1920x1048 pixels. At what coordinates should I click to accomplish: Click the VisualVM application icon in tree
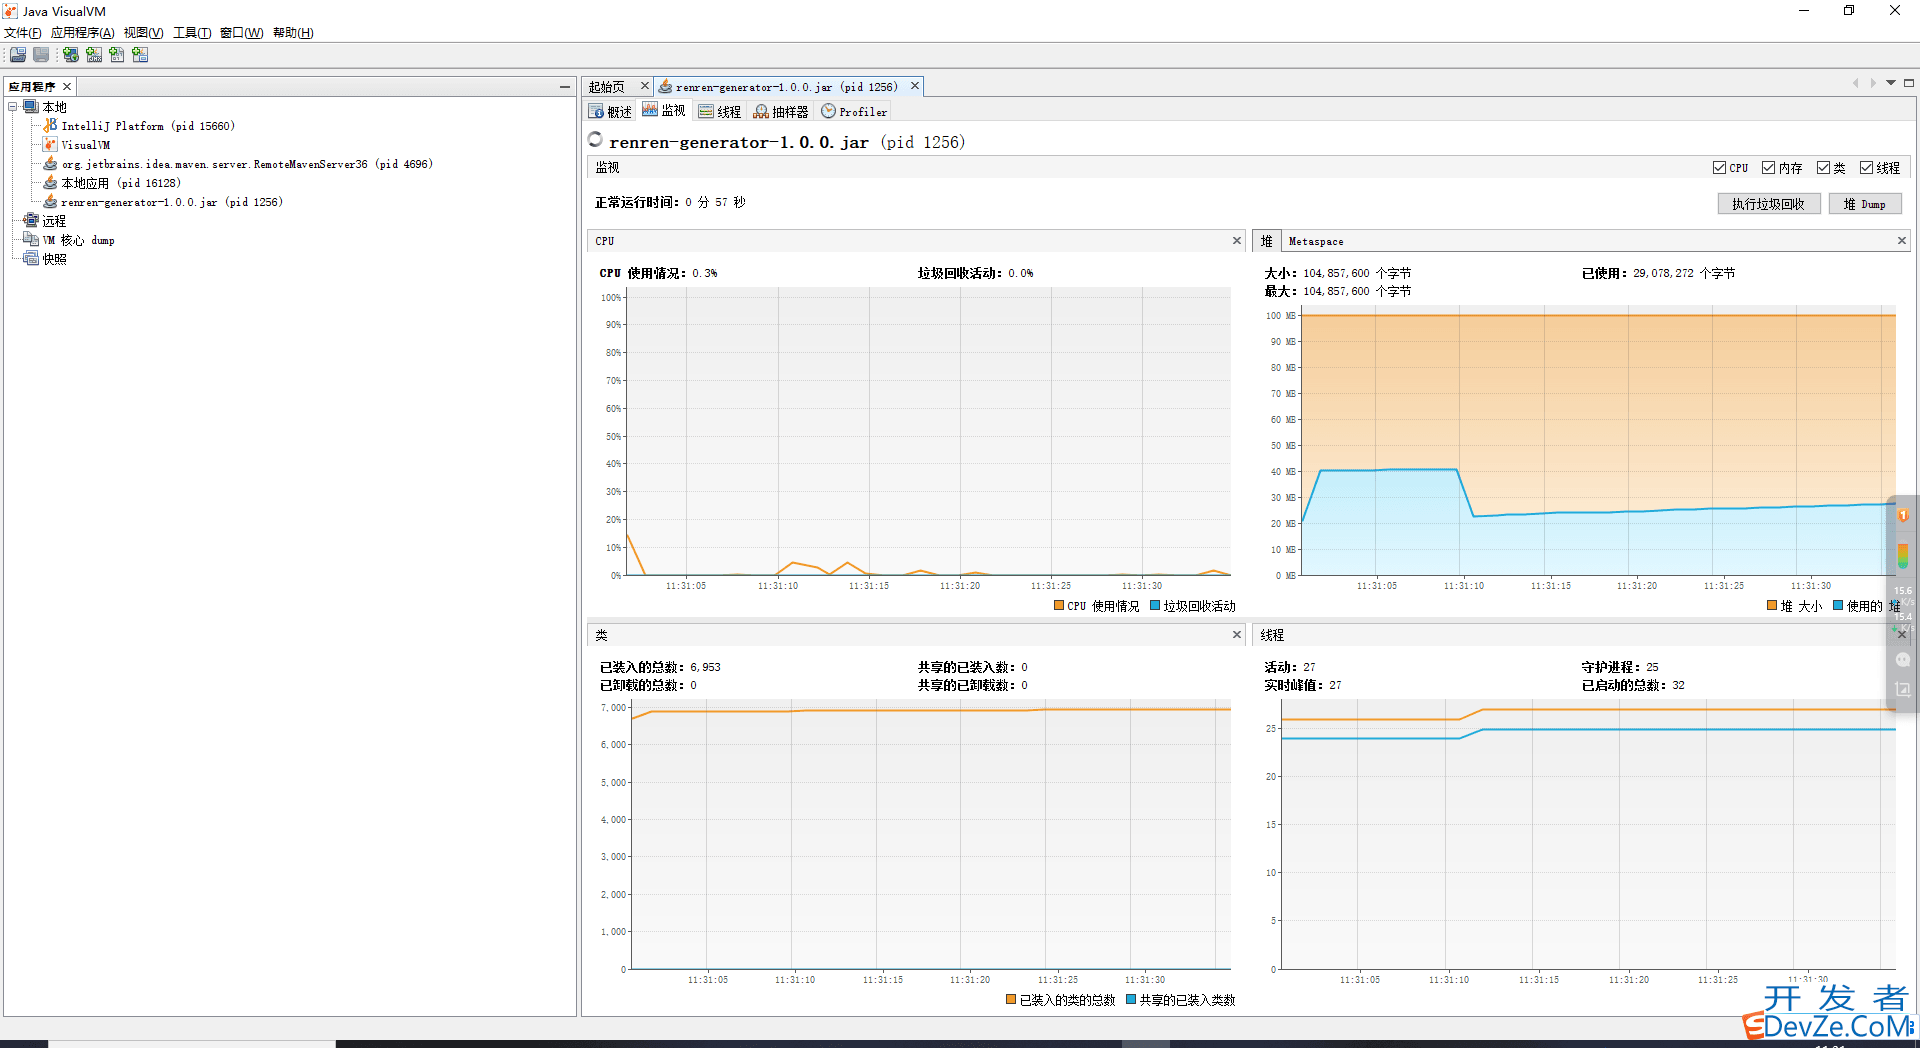pyautogui.click(x=50, y=145)
